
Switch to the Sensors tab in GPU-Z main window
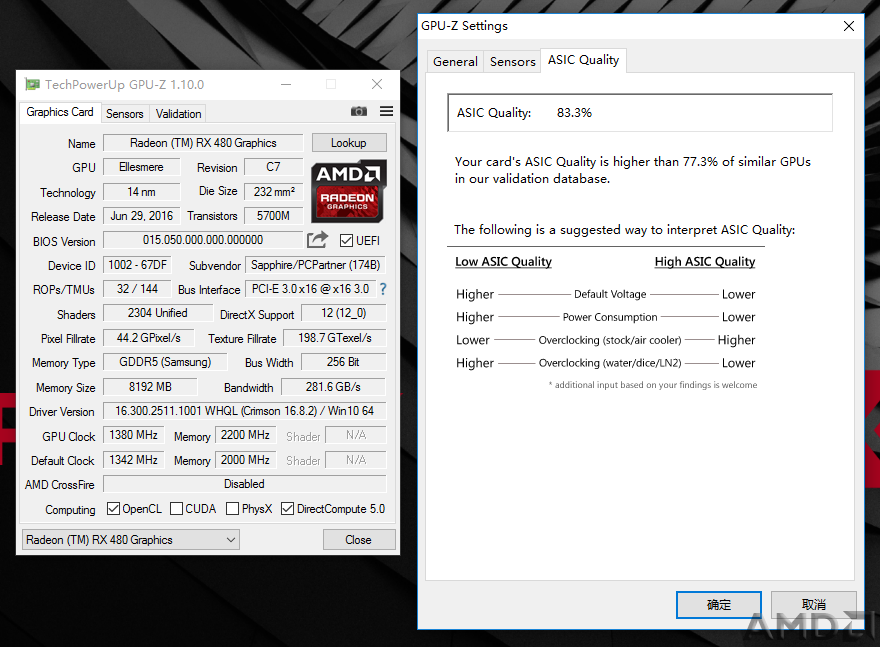click(x=125, y=114)
